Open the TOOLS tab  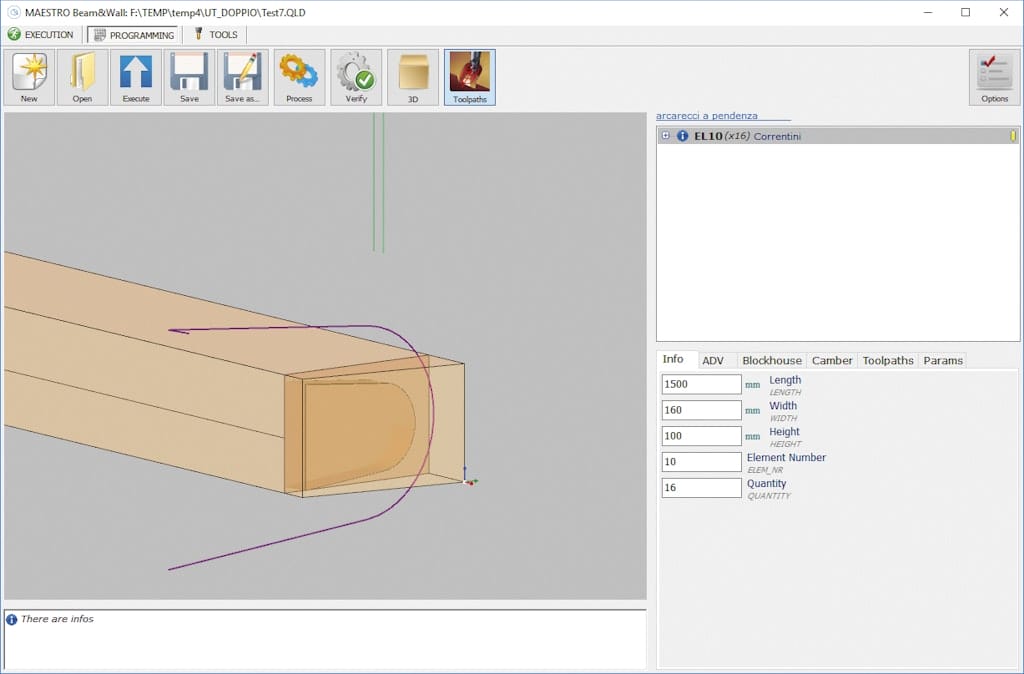(216, 35)
